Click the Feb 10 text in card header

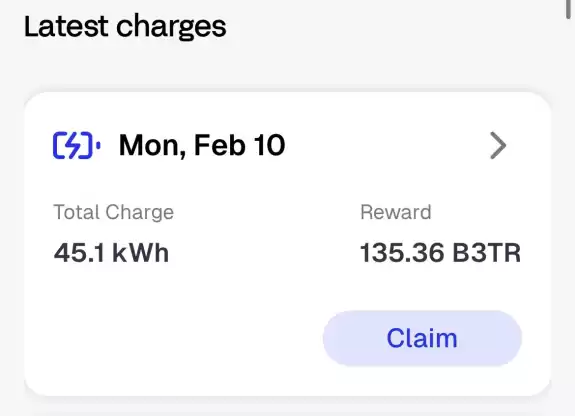click(239, 145)
